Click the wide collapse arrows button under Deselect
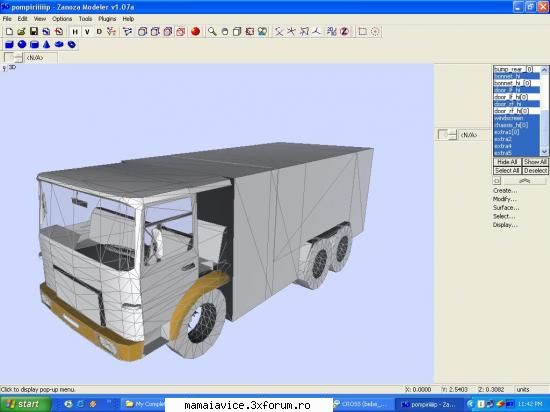 524,181
